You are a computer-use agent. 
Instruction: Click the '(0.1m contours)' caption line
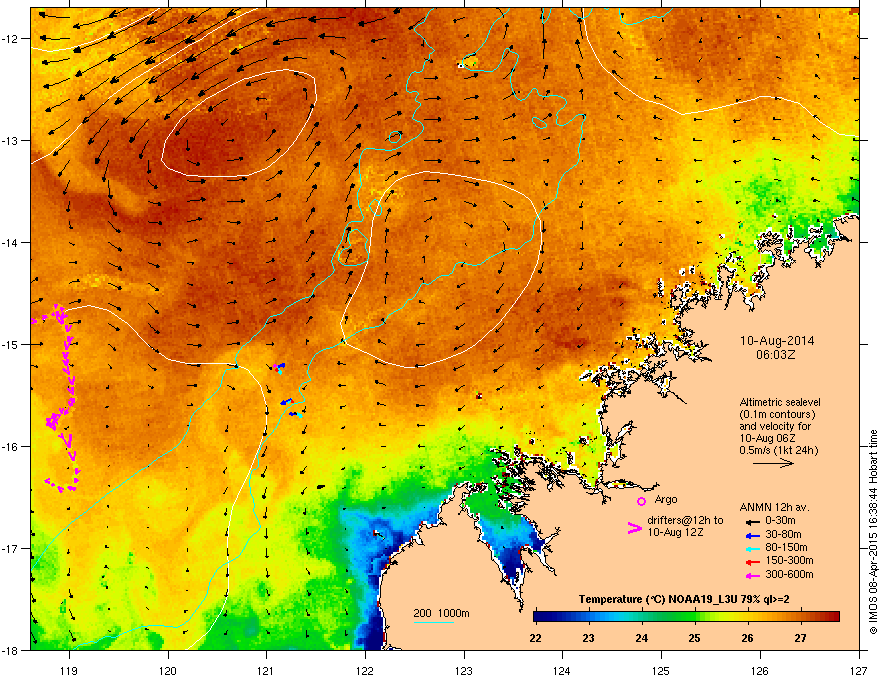click(777, 415)
